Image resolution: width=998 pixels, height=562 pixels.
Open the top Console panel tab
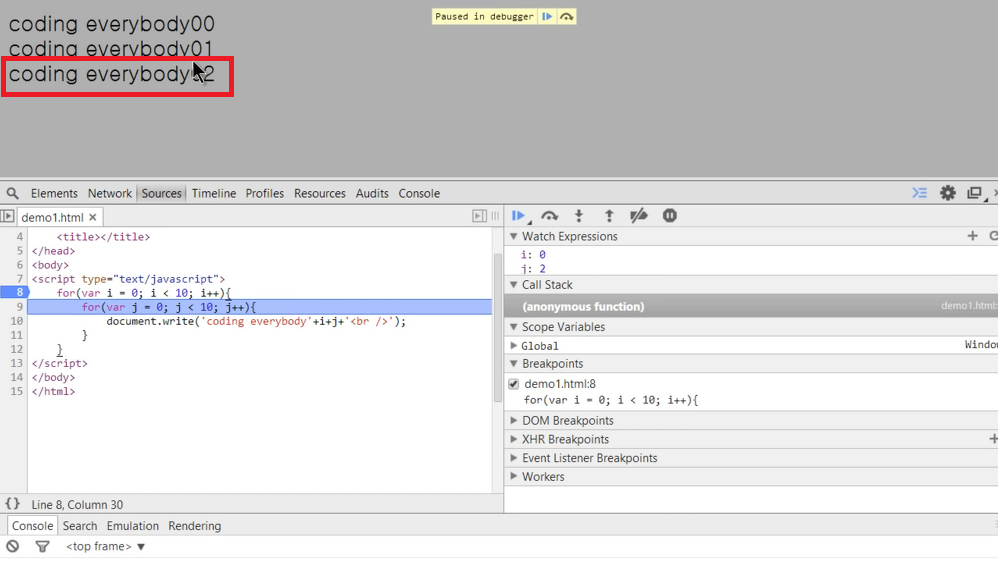(419, 193)
